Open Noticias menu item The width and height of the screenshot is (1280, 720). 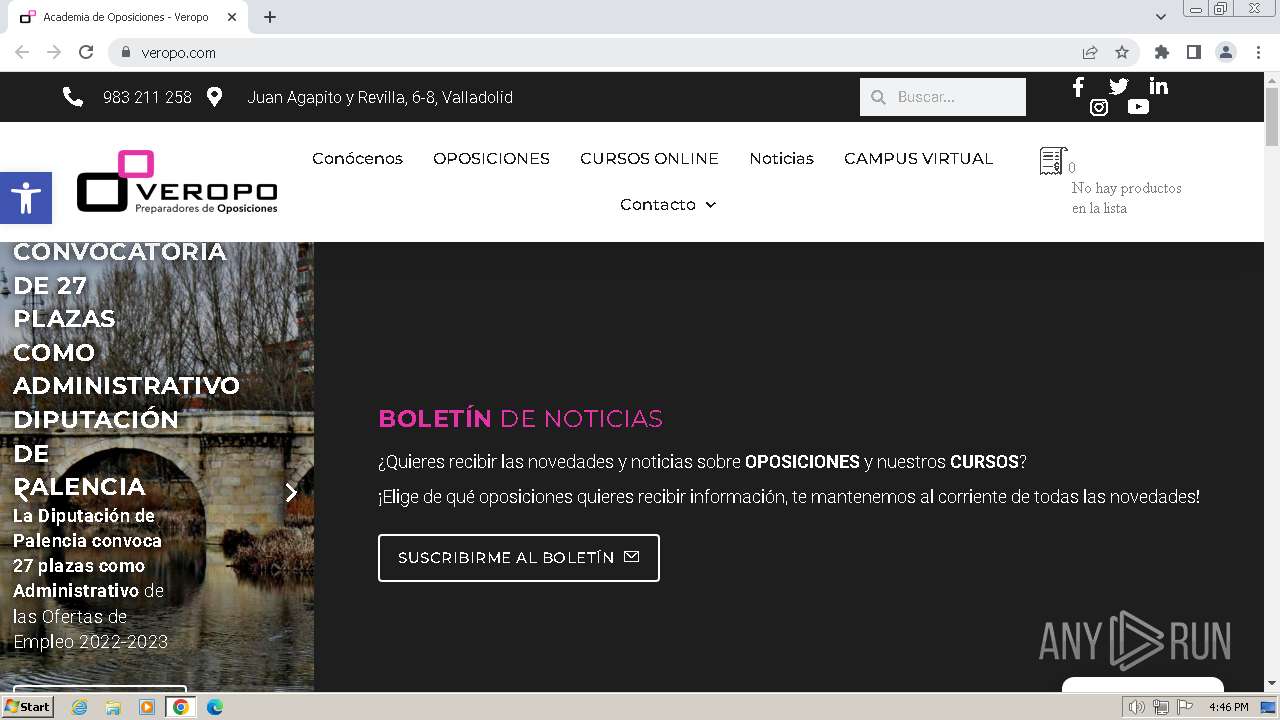781,158
